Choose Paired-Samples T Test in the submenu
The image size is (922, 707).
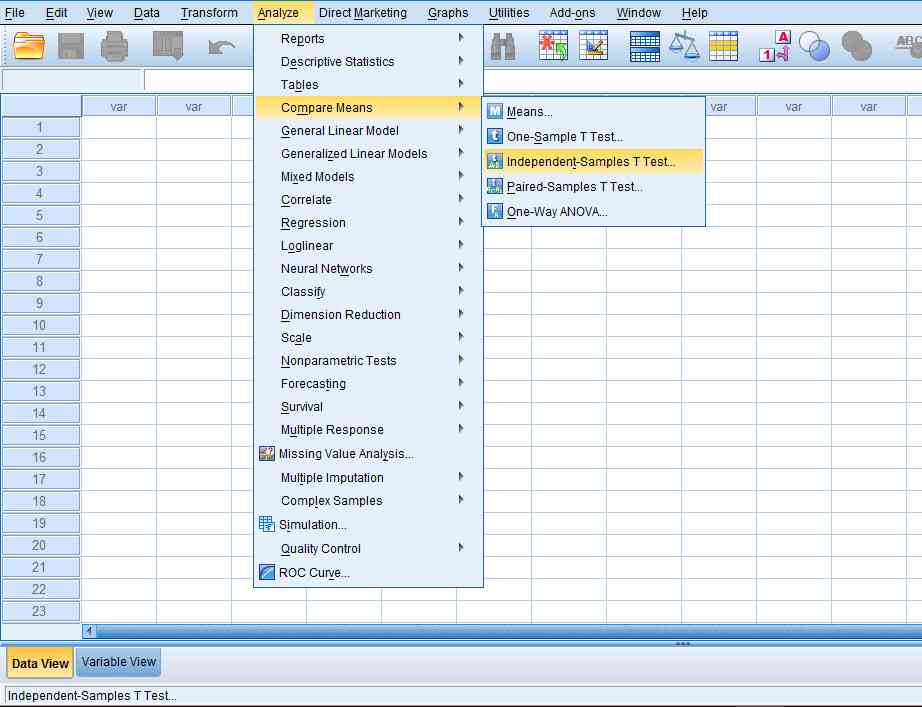pyautogui.click(x=593, y=186)
